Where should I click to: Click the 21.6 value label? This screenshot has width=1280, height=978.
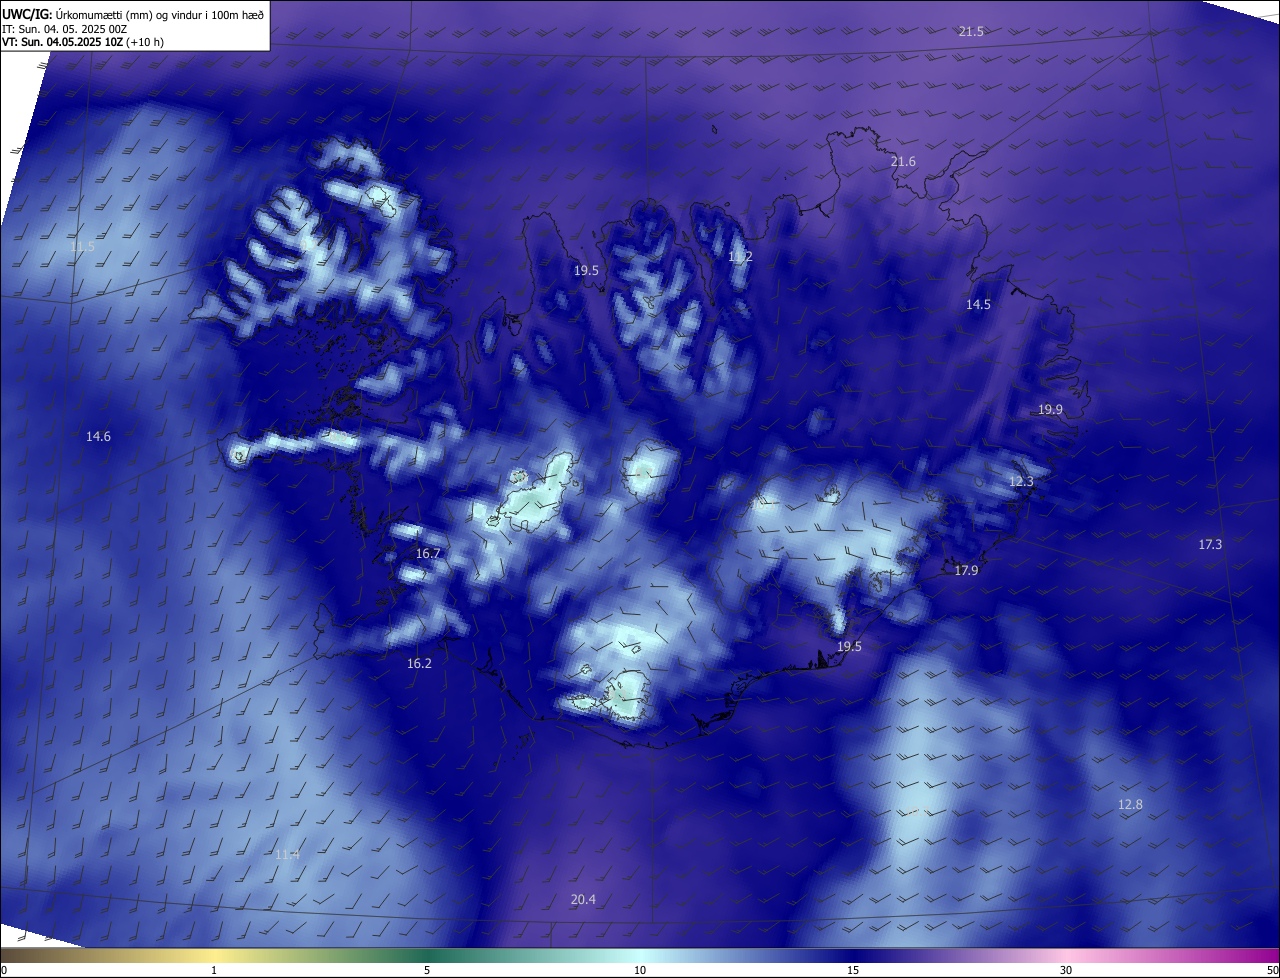click(x=903, y=161)
